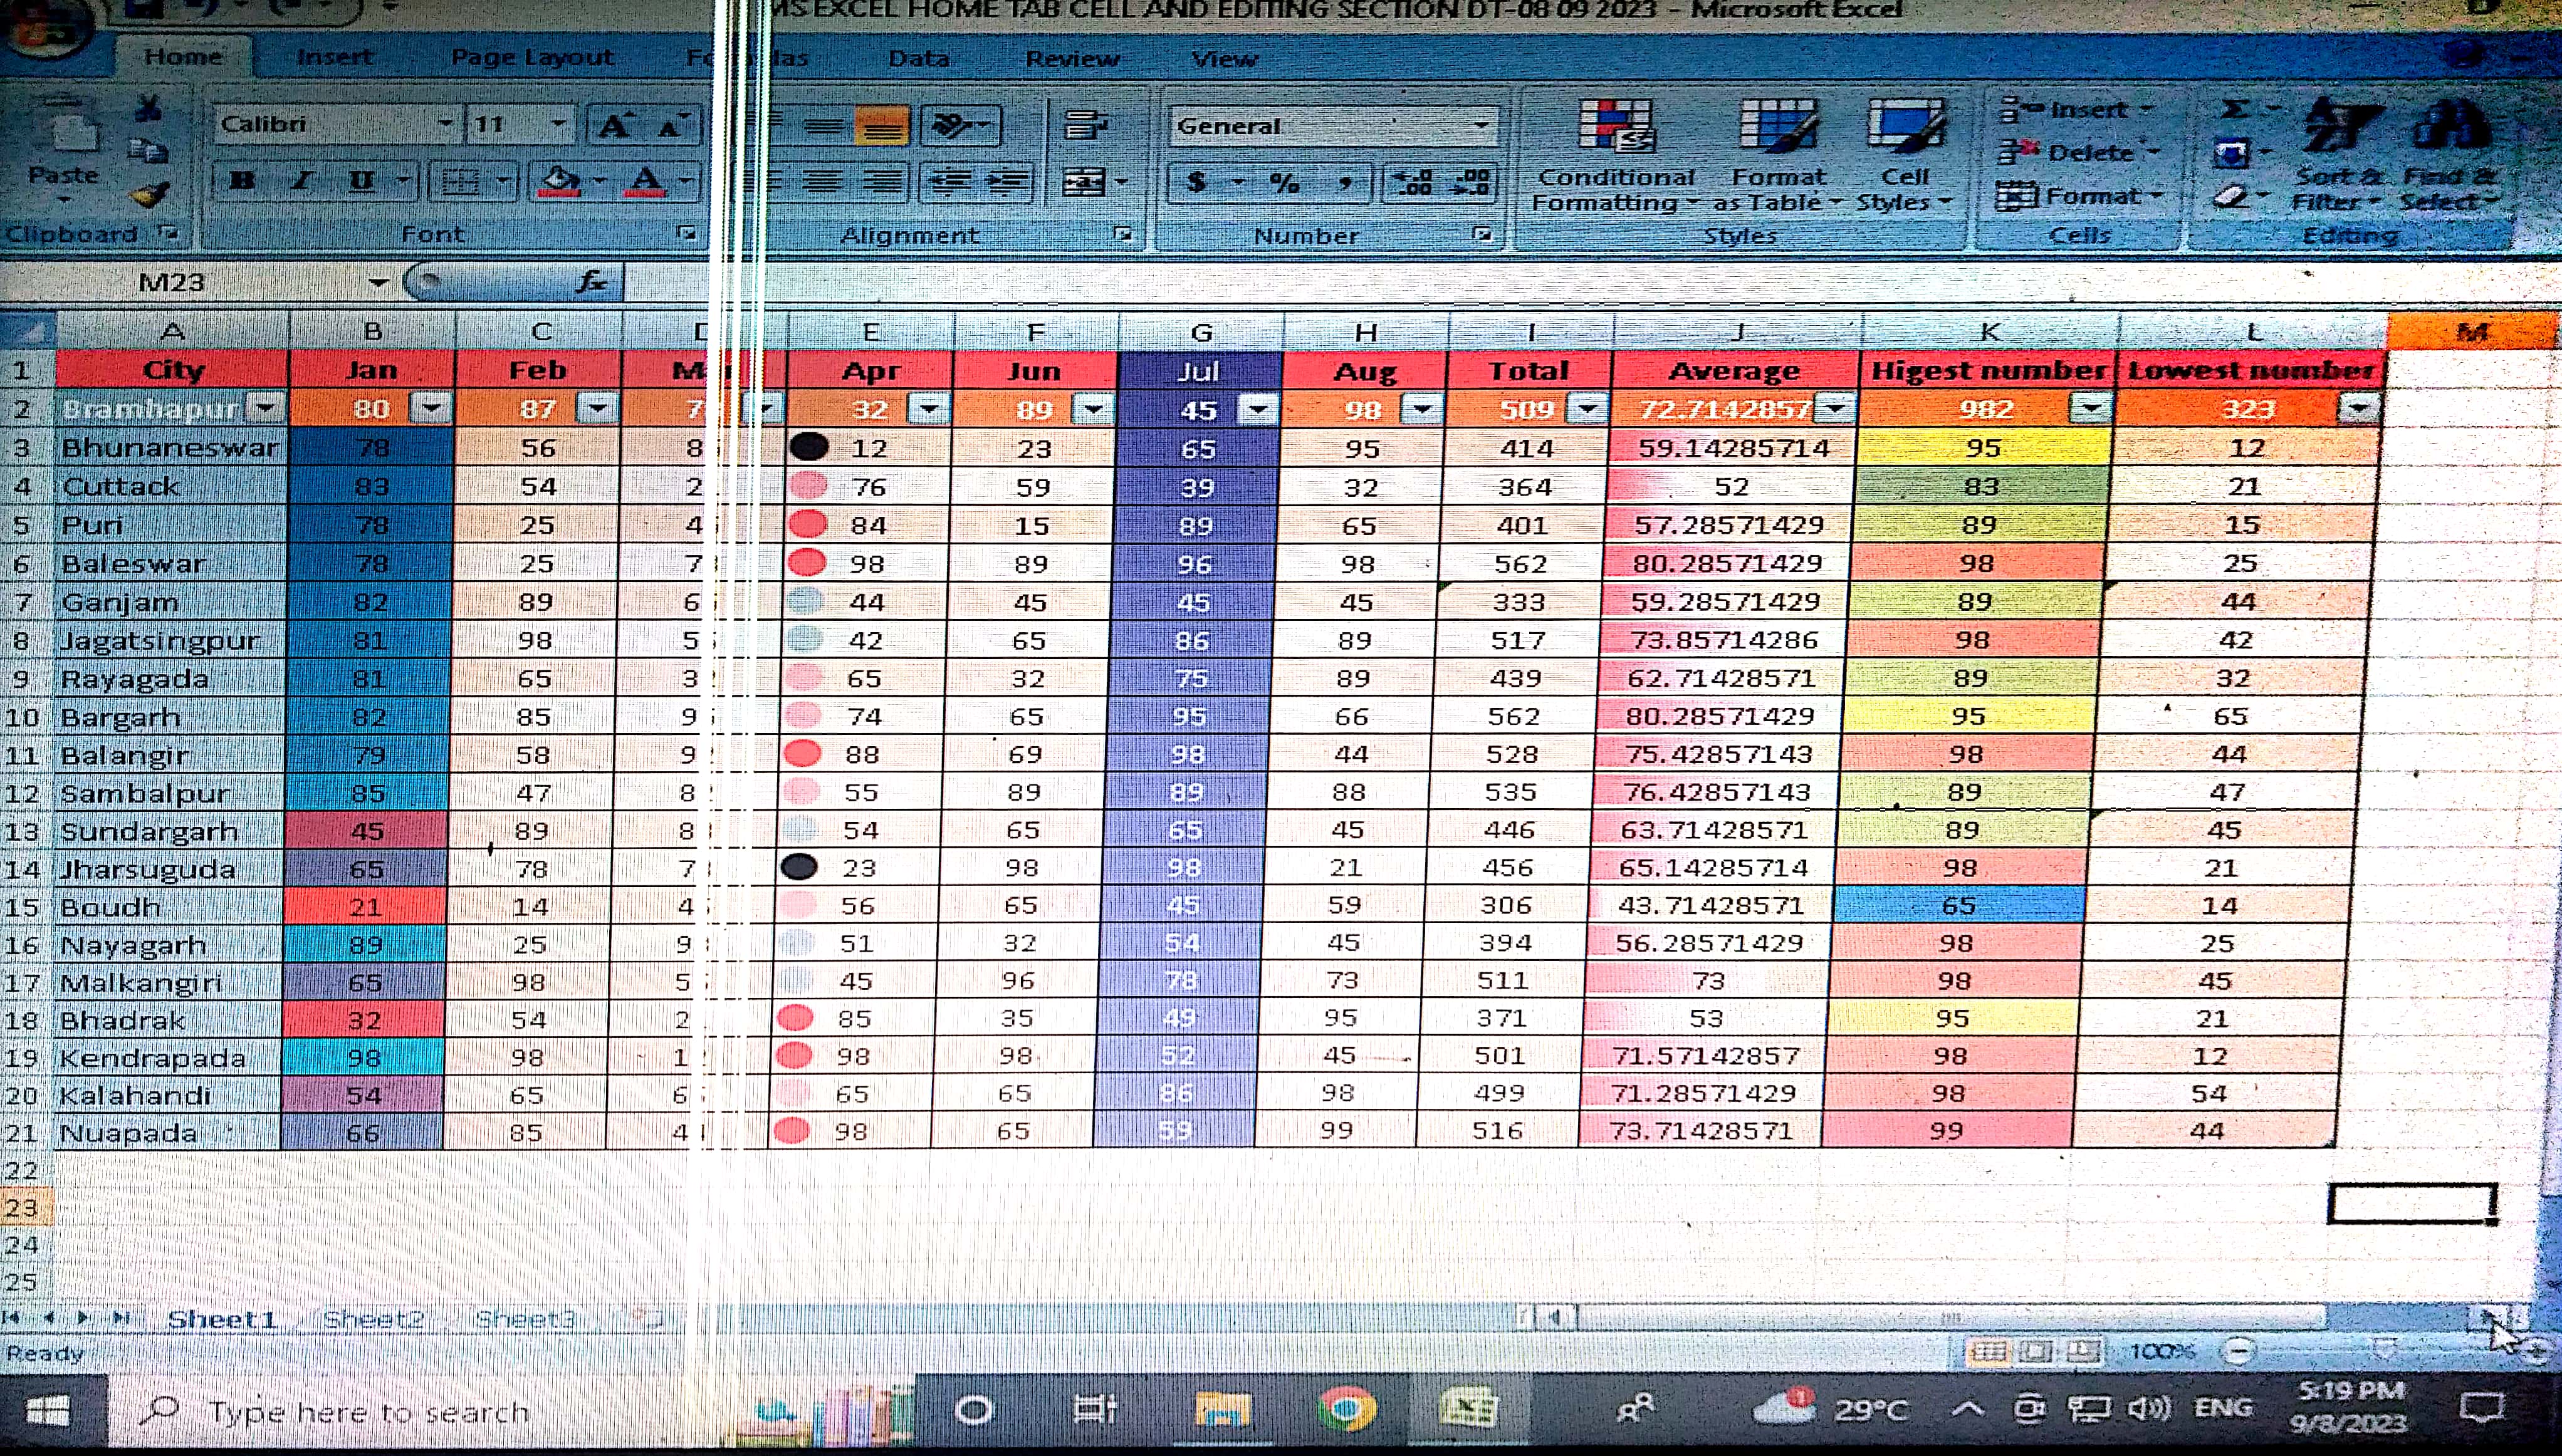Click the zoom out minus on the zoom slider

point(2237,1351)
